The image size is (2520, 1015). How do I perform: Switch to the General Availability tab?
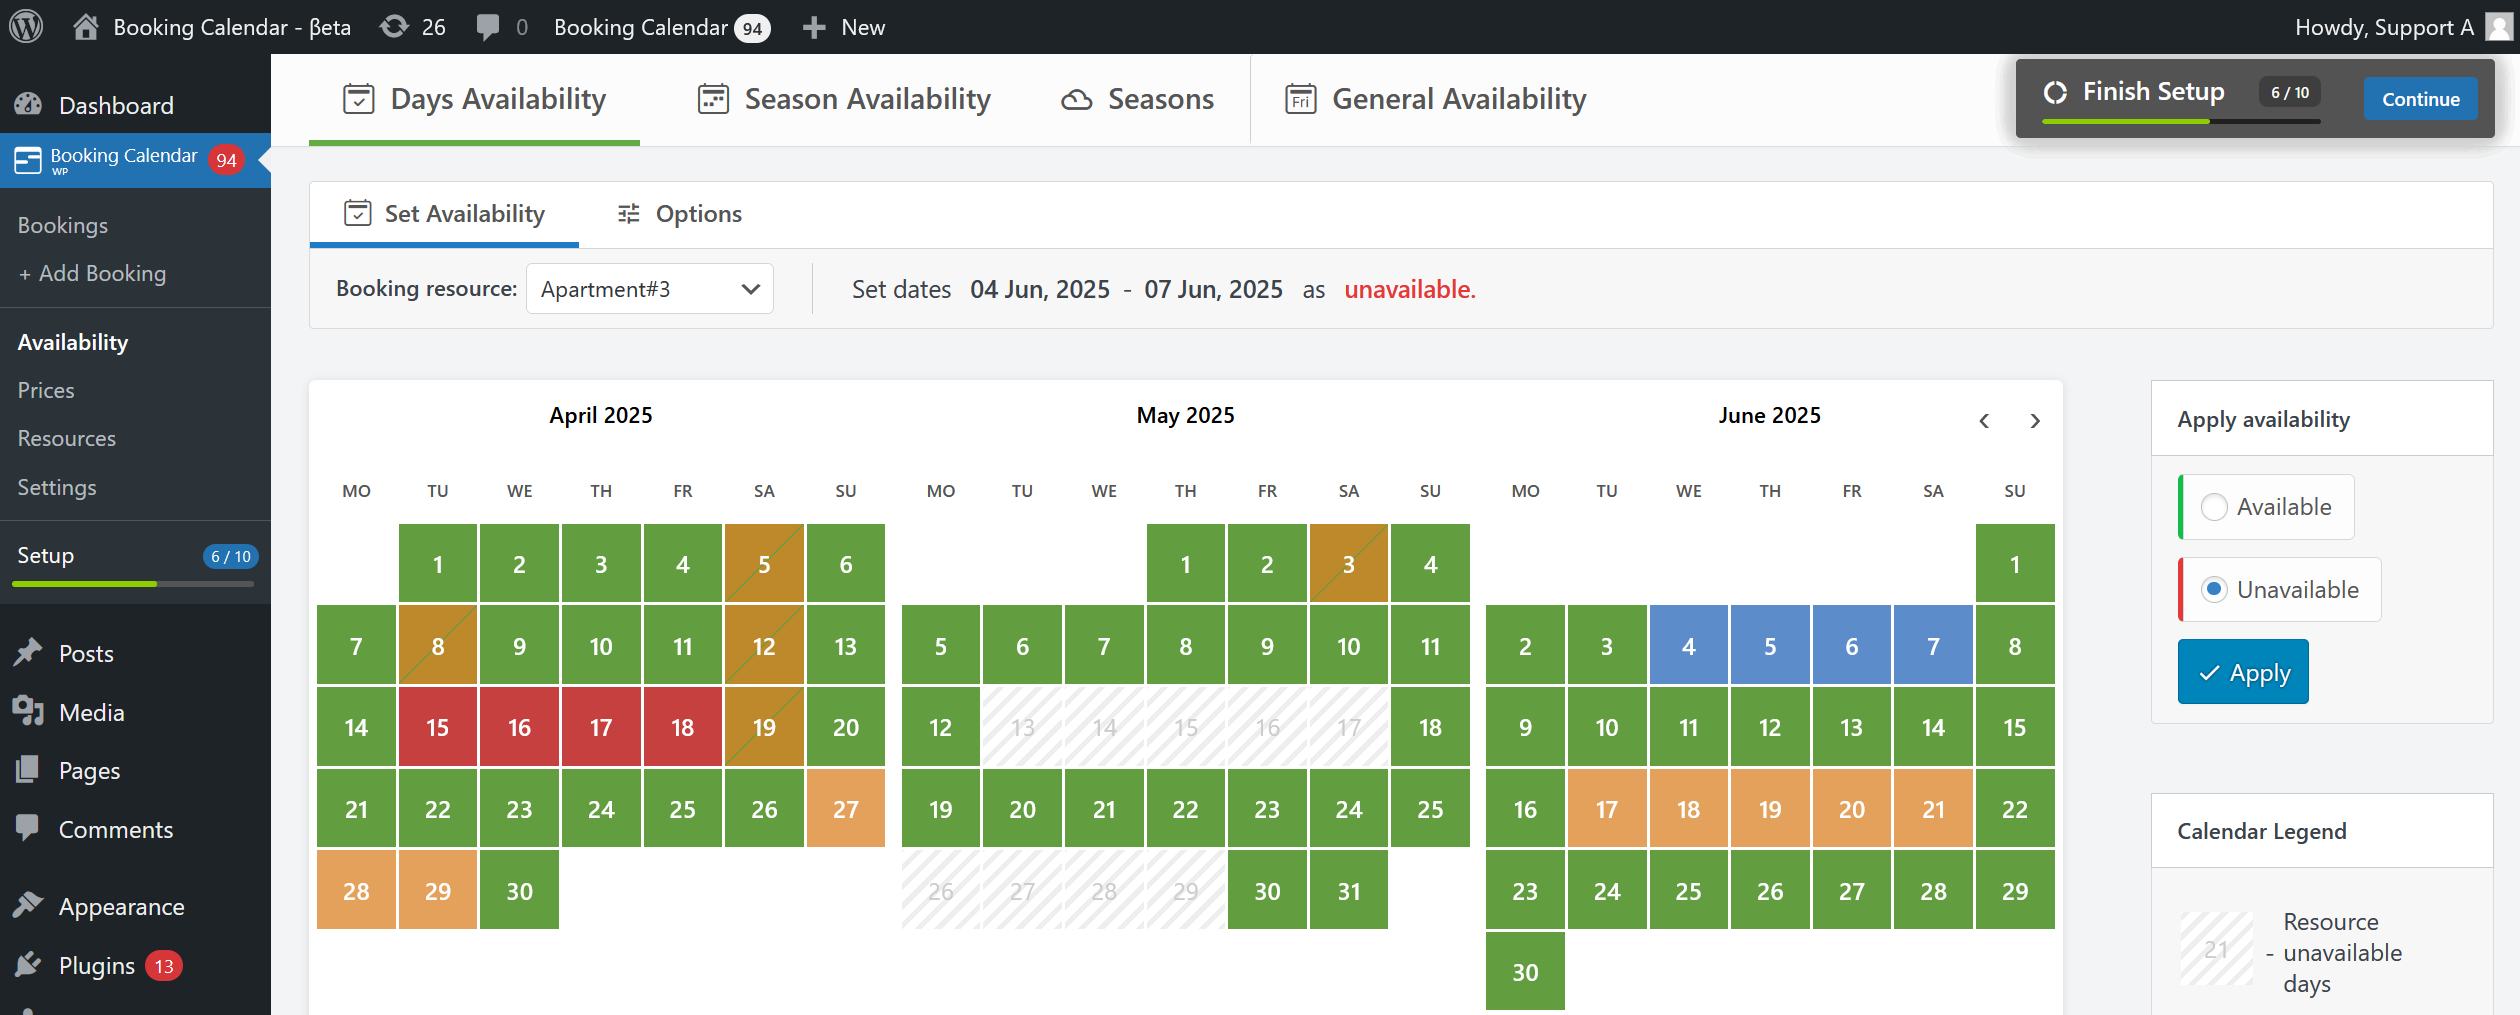[1435, 99]
